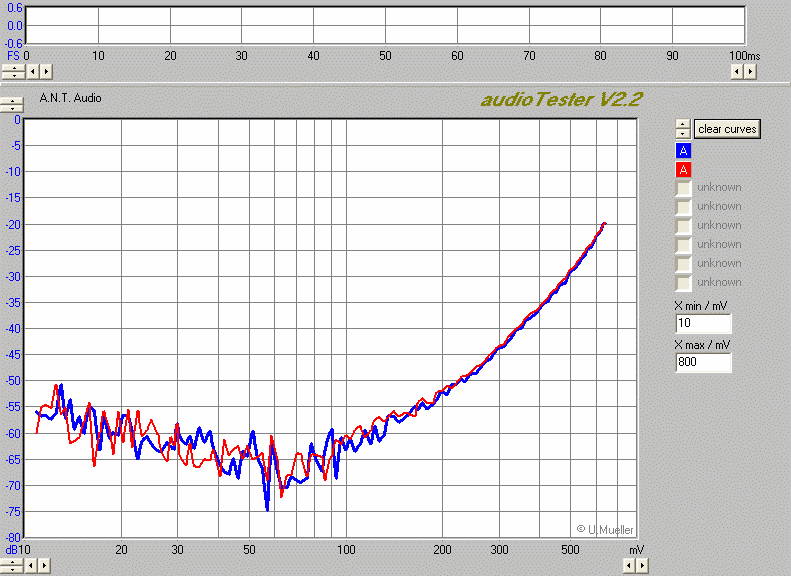Check the first 'unknown' curve checkbox
Screen dimensions: 791x576
click(x=683, y=188)
